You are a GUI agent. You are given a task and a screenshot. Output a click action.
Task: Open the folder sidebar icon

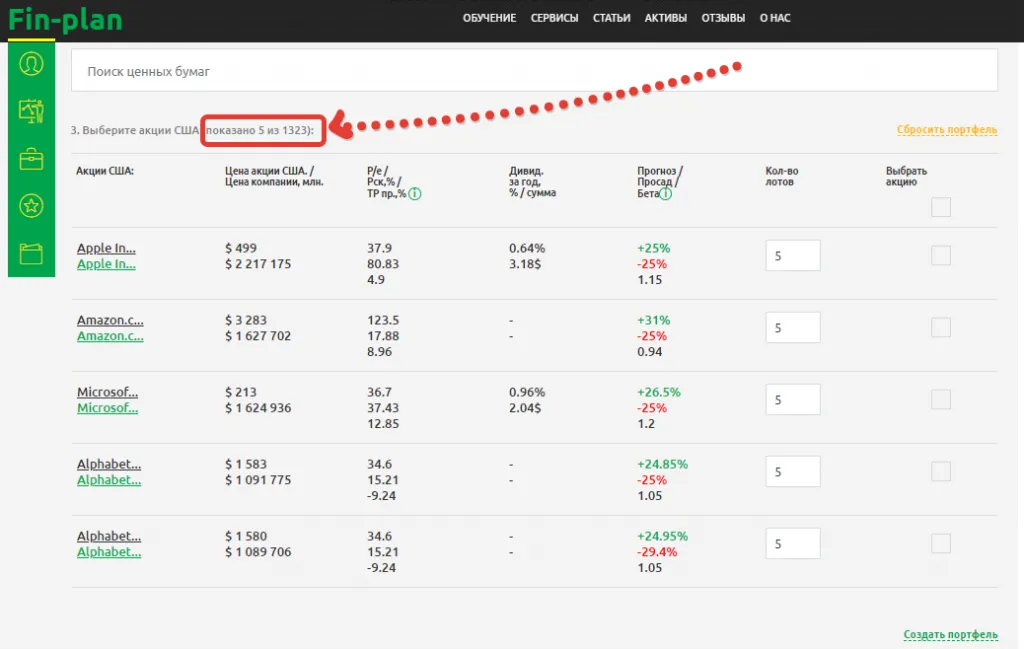click(x=31, y=254)
